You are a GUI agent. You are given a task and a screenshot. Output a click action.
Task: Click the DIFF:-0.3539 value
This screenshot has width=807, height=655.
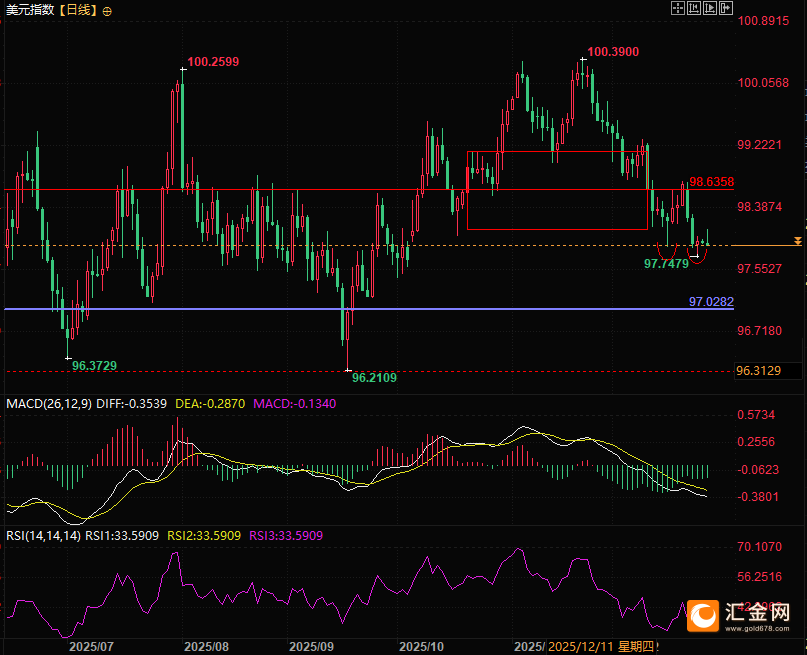[132, 403]
